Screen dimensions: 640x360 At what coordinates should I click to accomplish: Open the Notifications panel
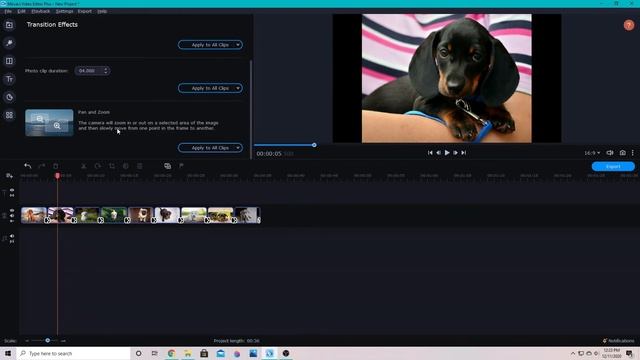(x=618, y=341)
